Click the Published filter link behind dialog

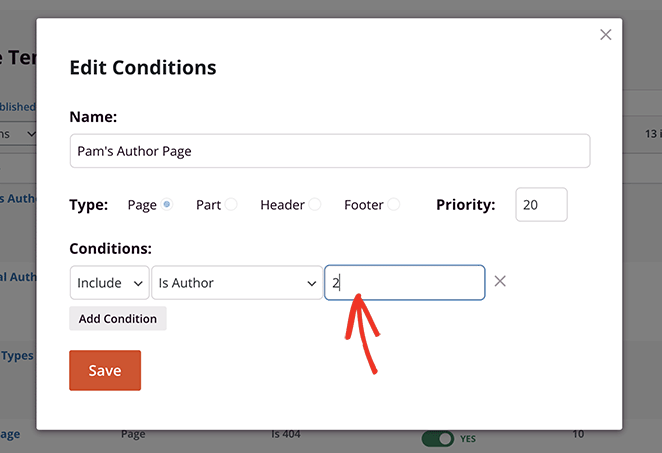[x=18, y=107]
